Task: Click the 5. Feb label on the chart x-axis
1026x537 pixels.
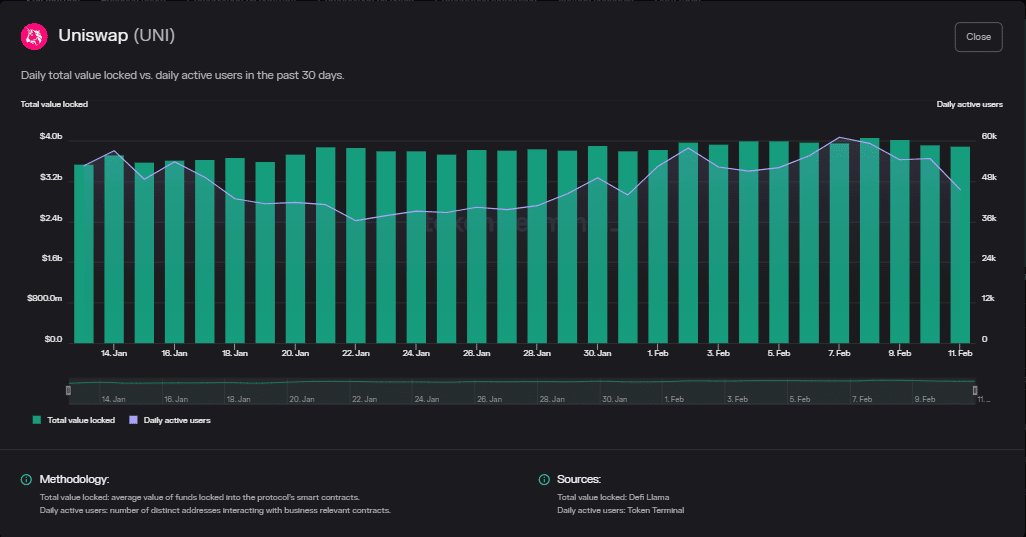Action: [x=779, y=353]
